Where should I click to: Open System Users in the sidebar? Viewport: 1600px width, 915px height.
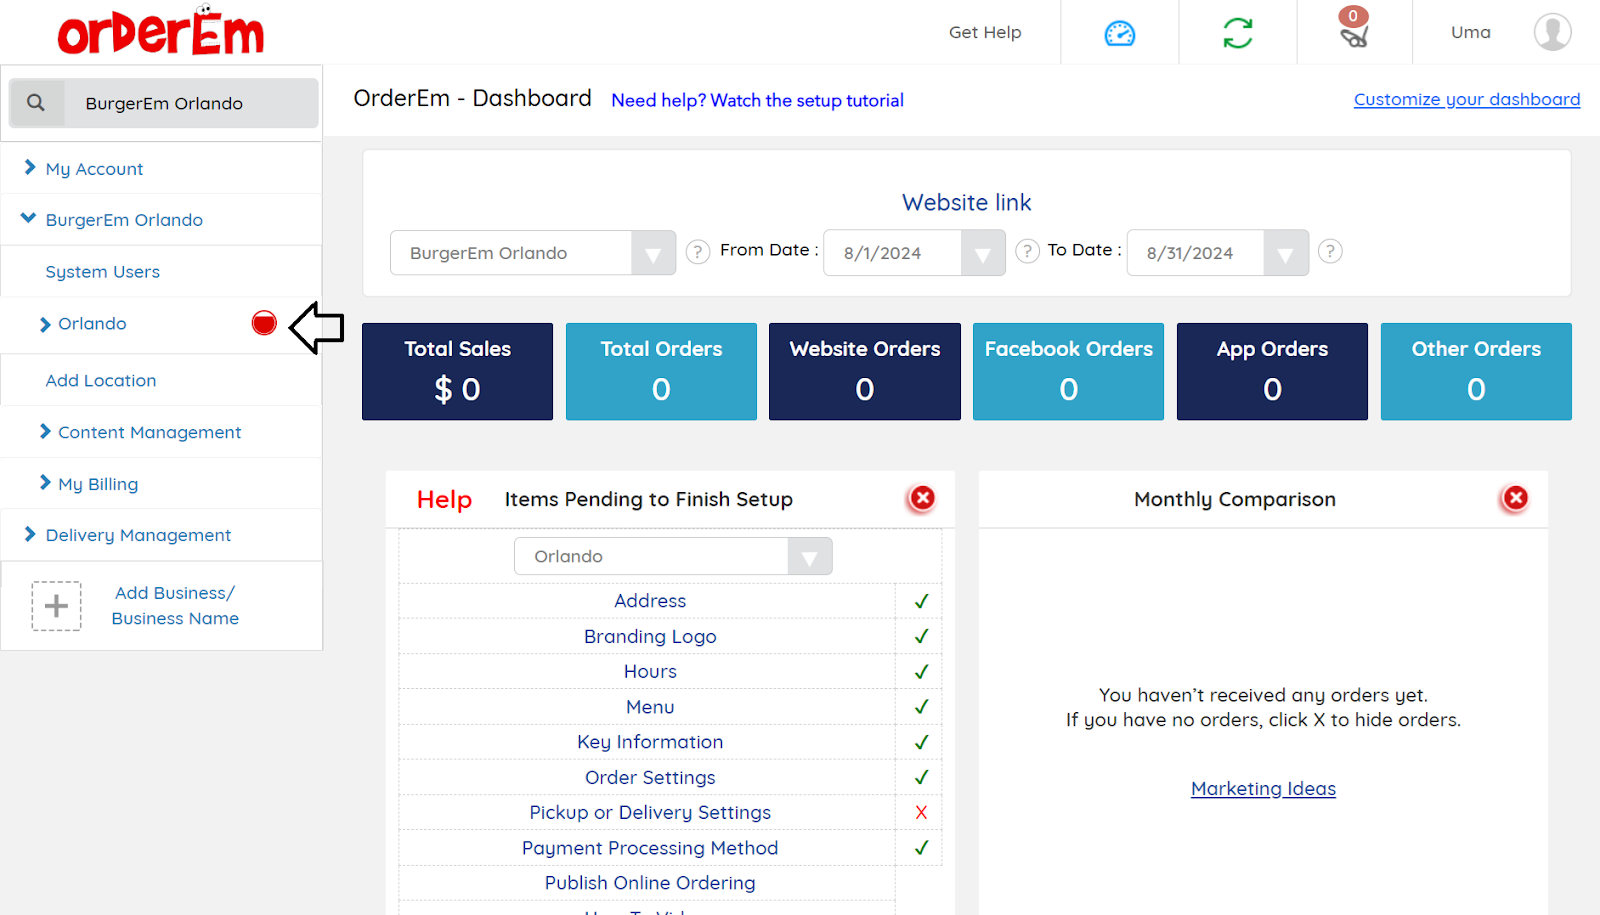pyautogui.click(x=102, y=272)
